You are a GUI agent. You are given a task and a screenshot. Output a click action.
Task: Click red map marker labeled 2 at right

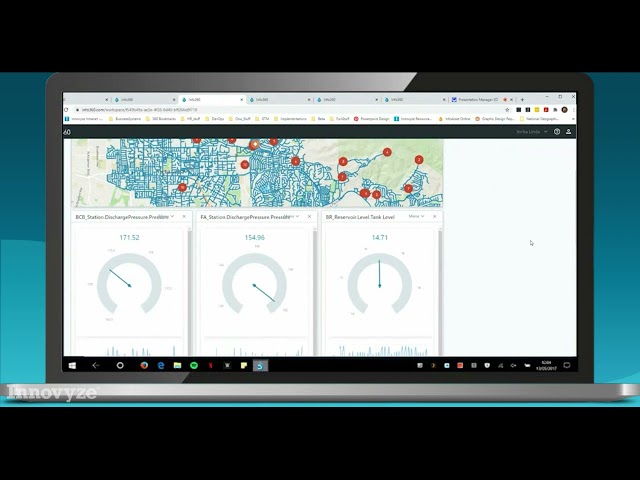pos(419,160)
